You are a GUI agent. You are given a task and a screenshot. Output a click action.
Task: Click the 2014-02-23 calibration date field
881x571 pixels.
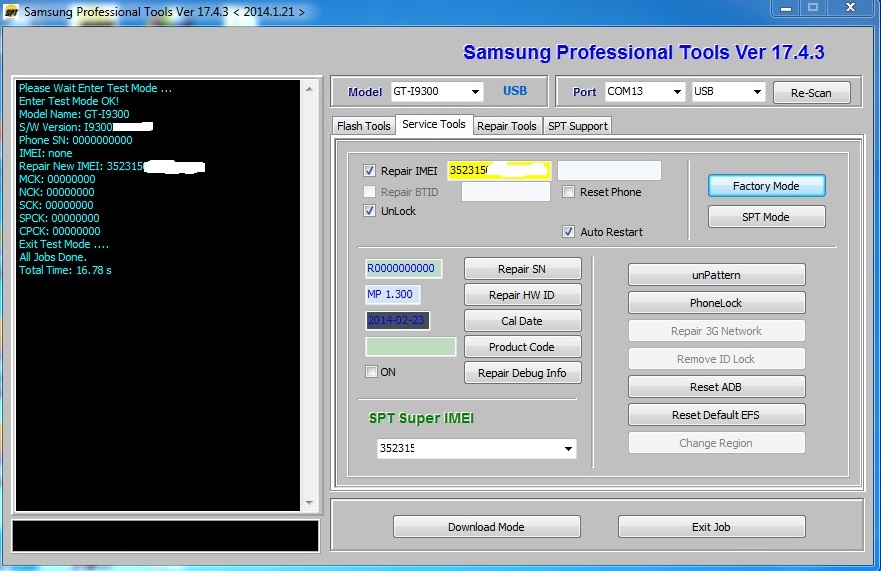tap(397, 320)
